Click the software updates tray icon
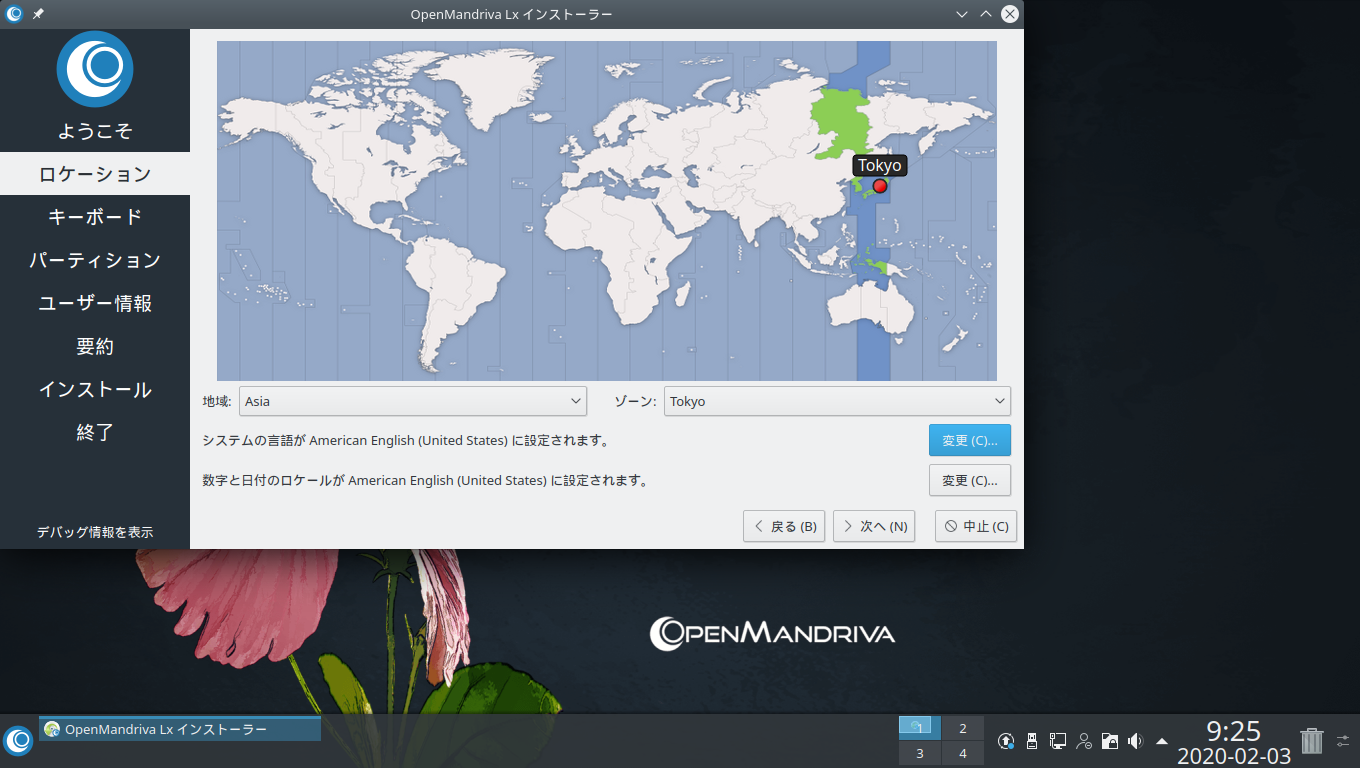Screen dimensions: 1360x768 click(x=1007, y=741)
